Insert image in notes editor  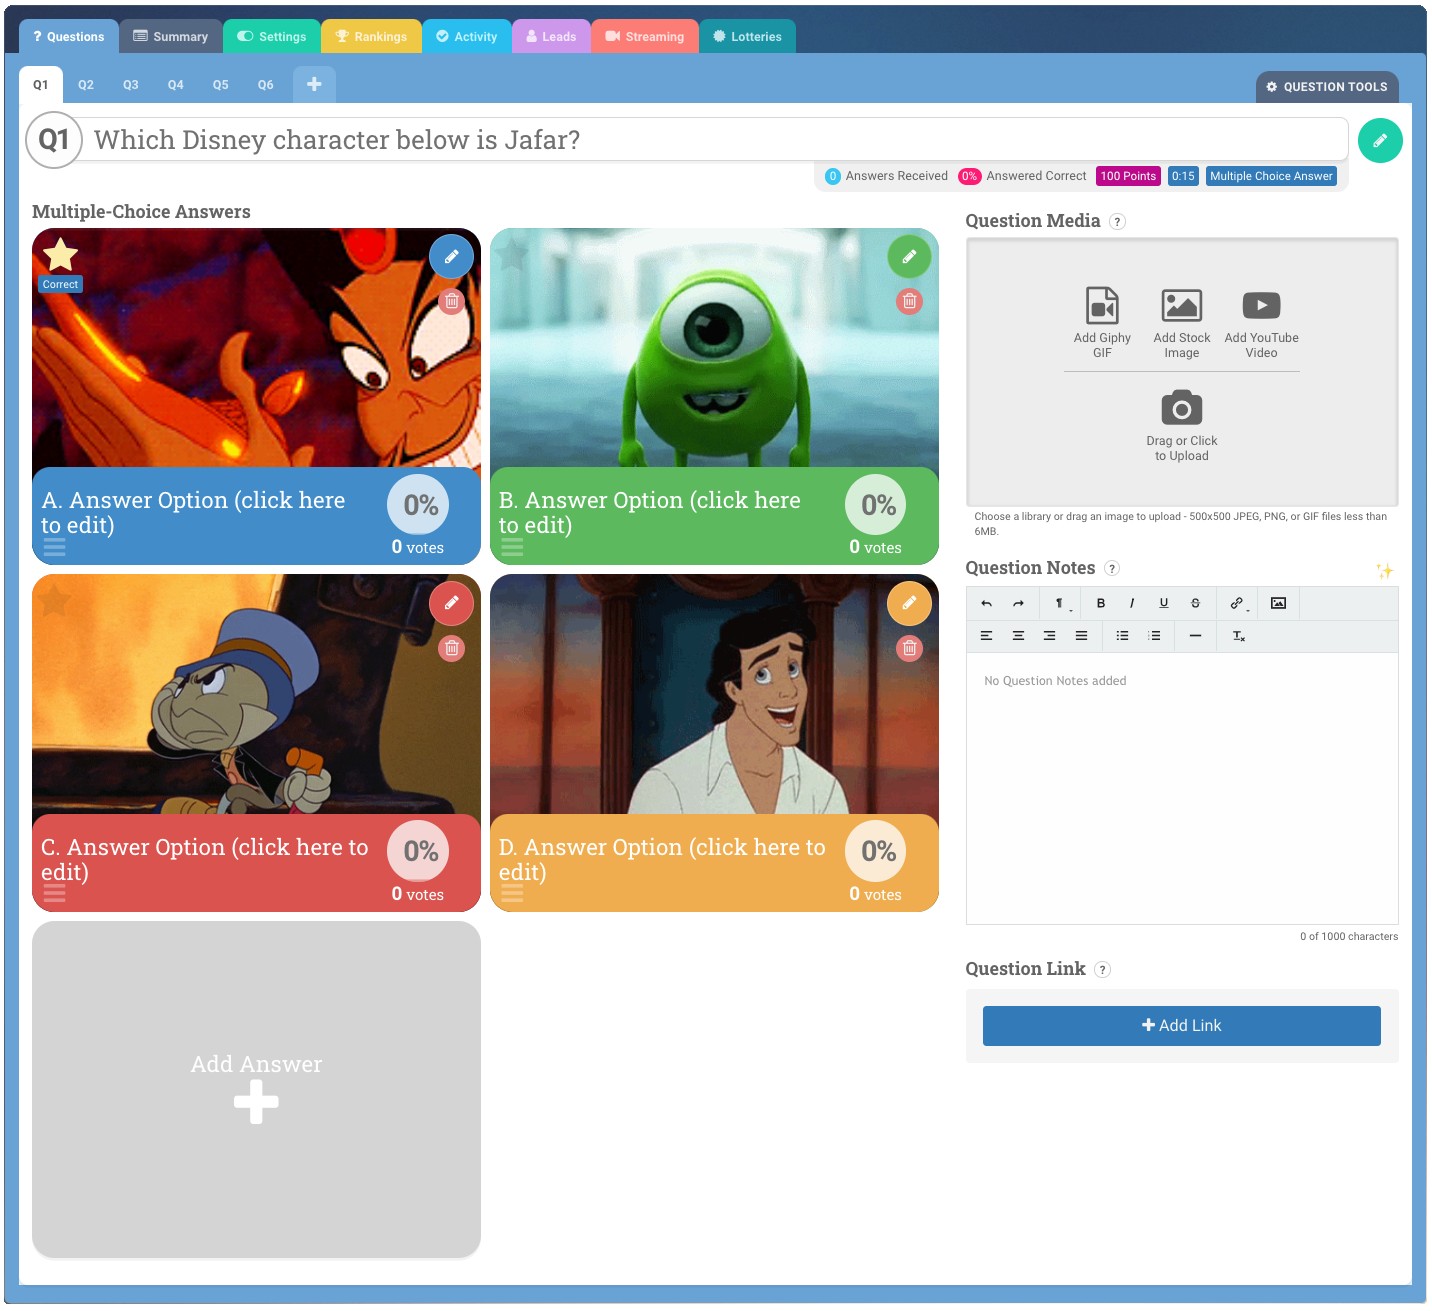pos(1278,604)
